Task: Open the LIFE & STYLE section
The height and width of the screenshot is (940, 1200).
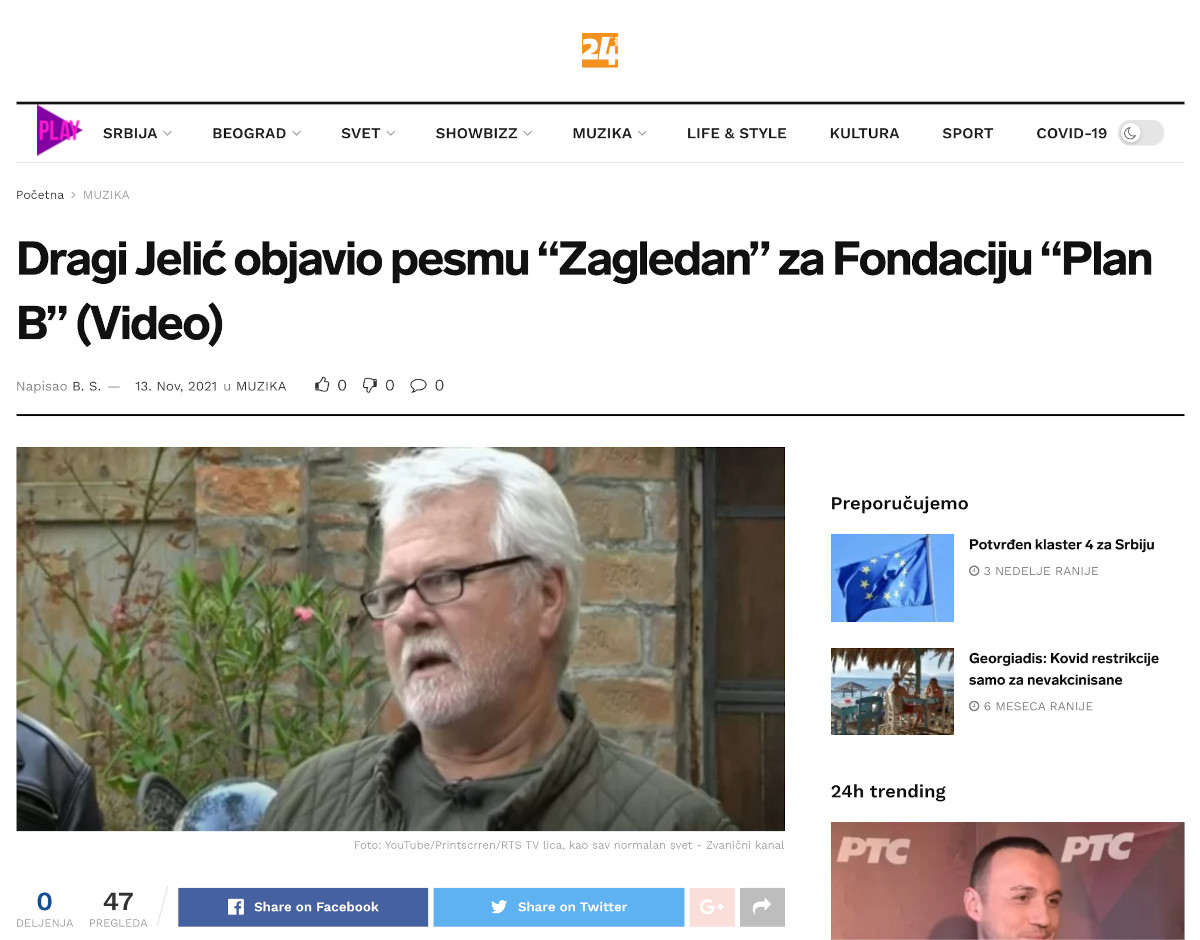Action: 737,133
